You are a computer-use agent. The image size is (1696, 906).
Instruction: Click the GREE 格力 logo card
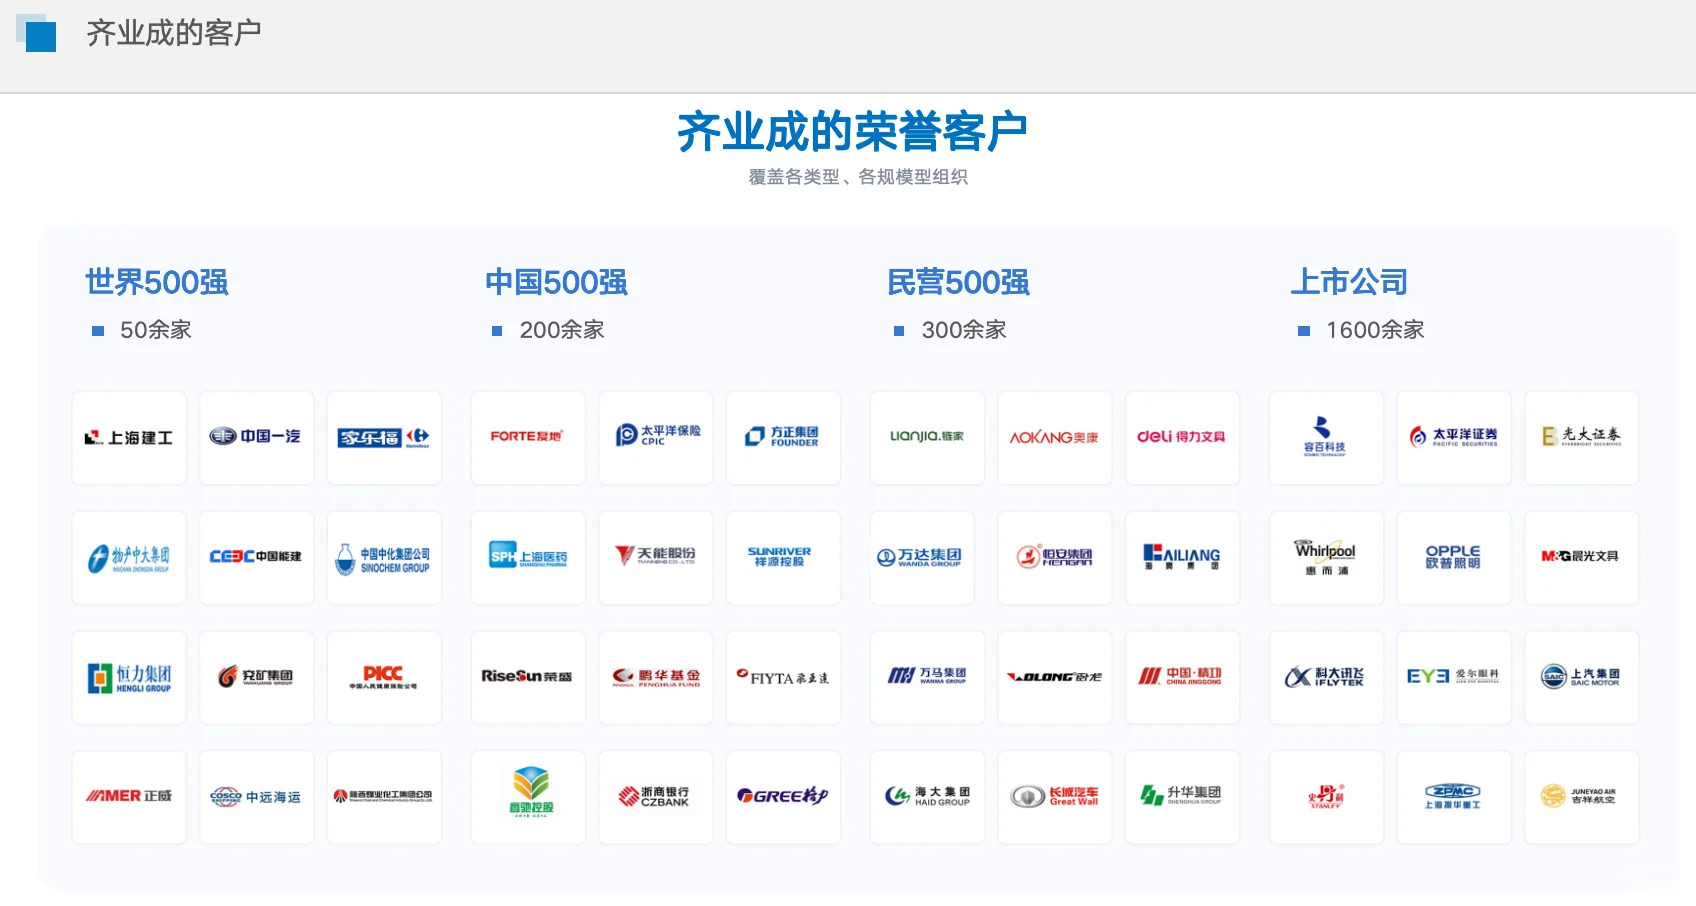click(x=783, y=797)
